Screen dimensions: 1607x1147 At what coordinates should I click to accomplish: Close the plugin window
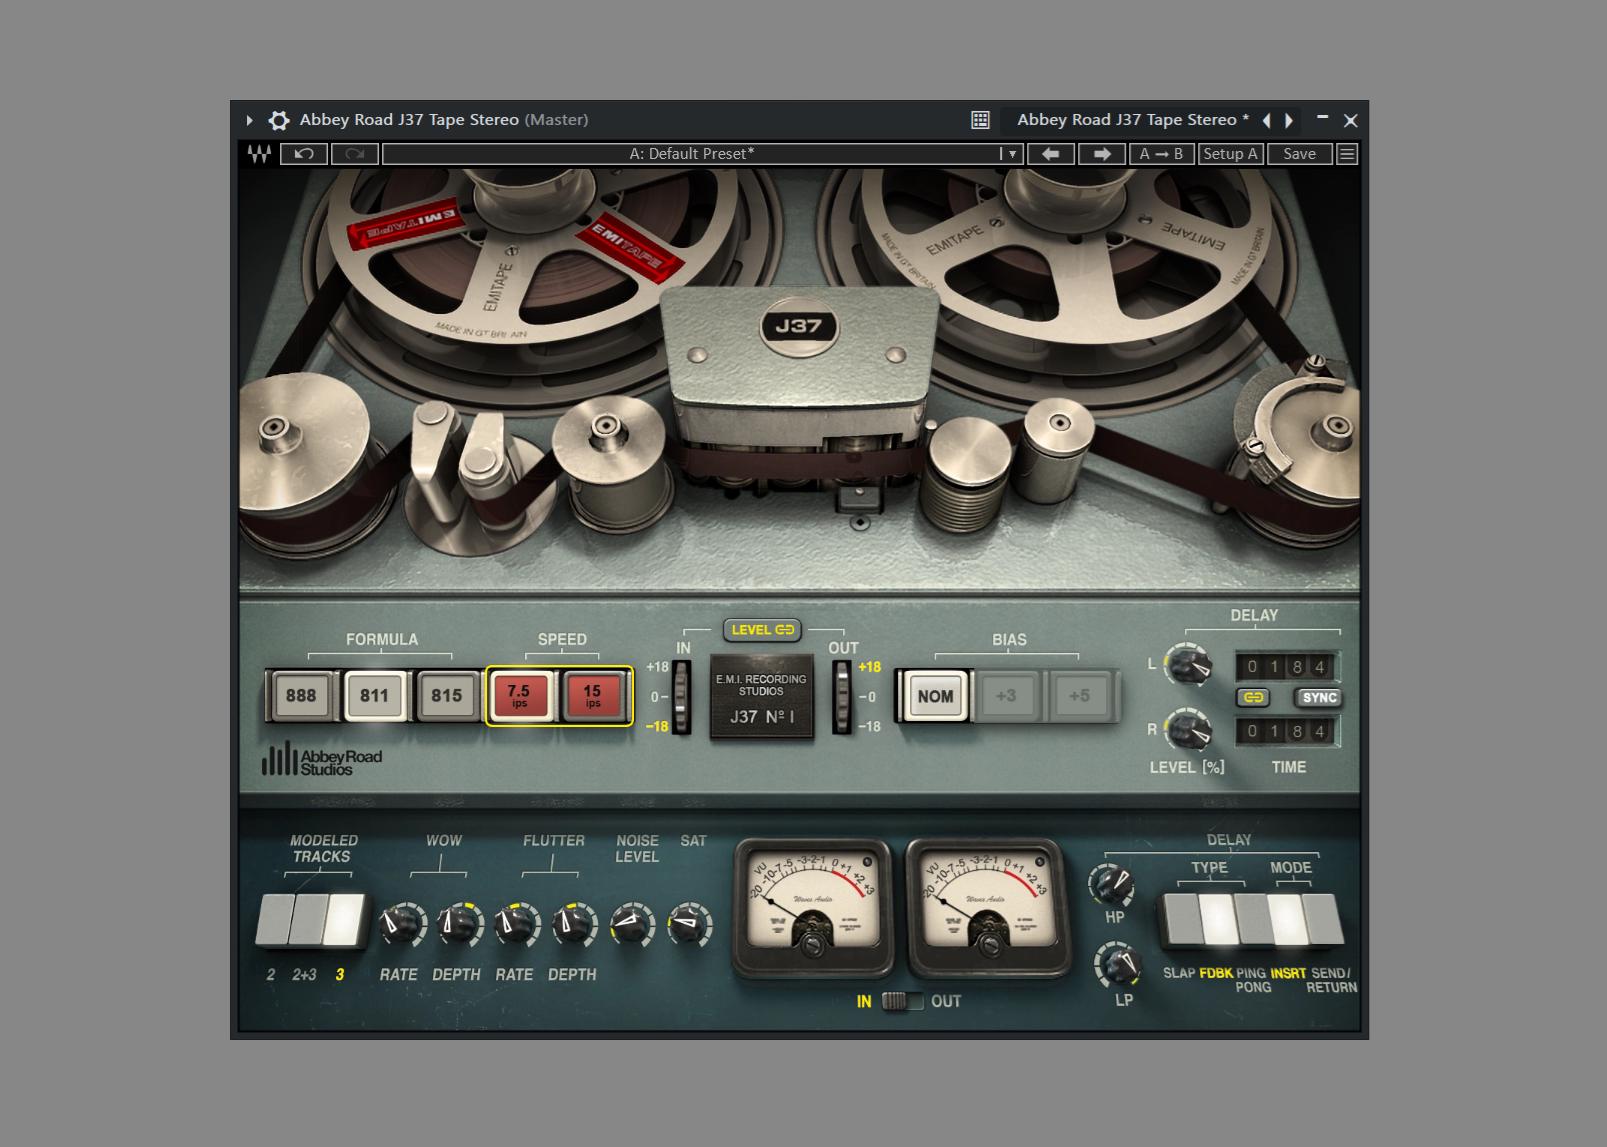pyautogui.click(x=1351, y=120)
